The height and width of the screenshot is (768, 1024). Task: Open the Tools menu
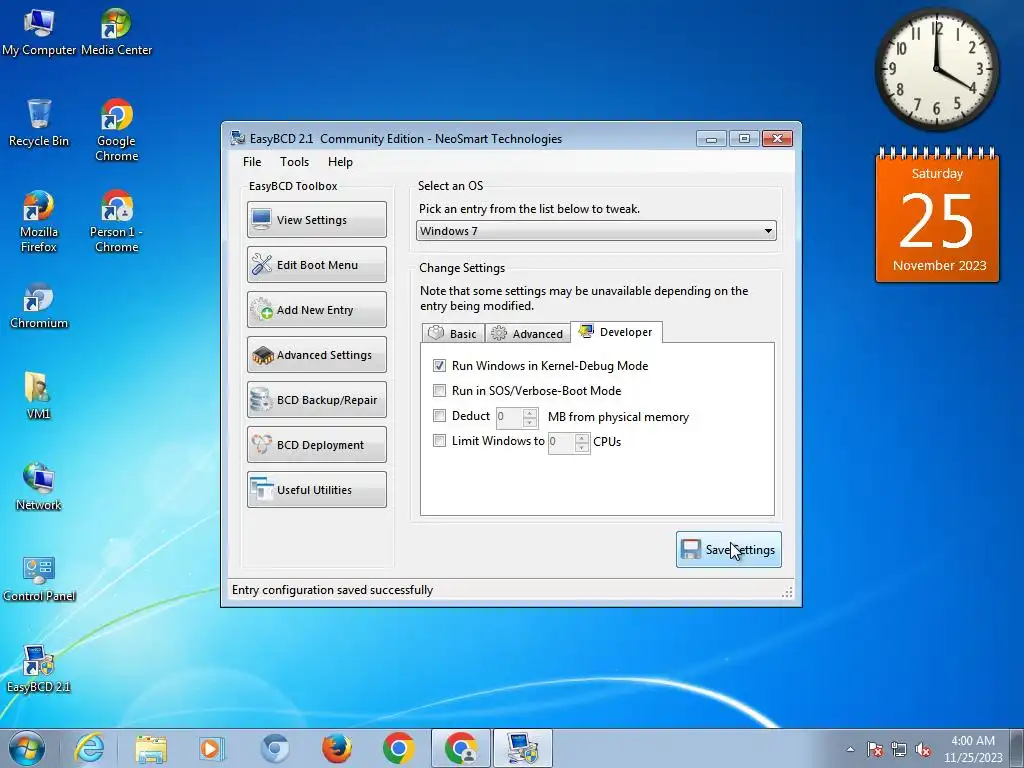(295, 162)
